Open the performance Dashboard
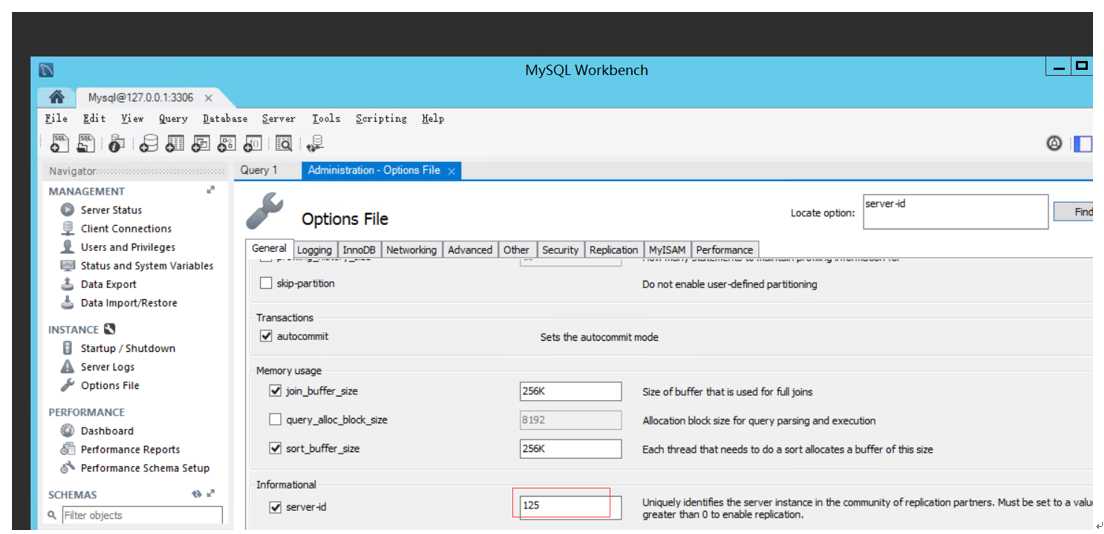Screen dimensions: 1104x534 107,430
